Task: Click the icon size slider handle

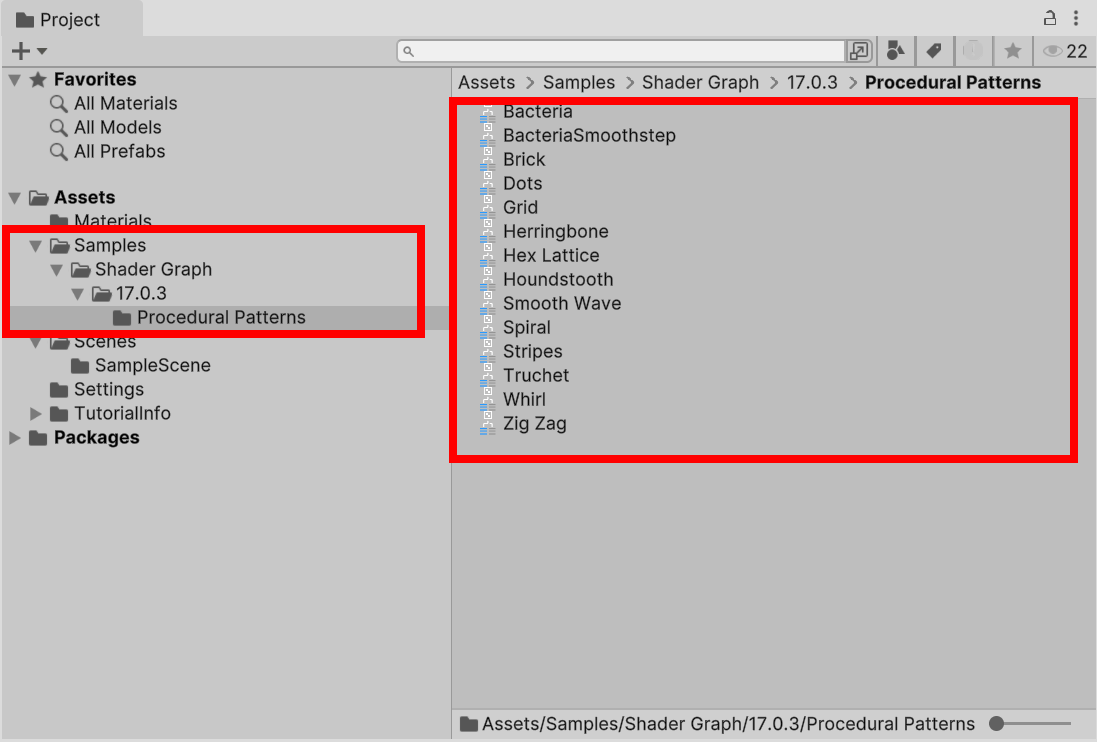Action: 997,724
